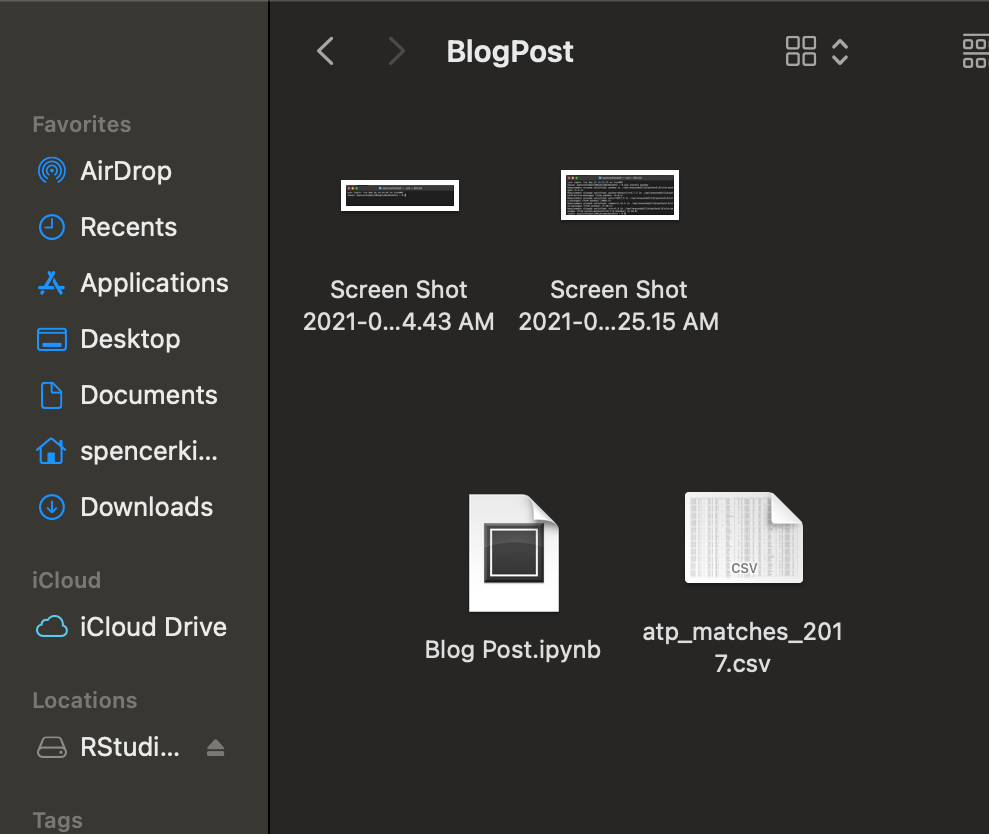Click the iCloud section header
Screen dimensions: 989x834
click(66, 580)
